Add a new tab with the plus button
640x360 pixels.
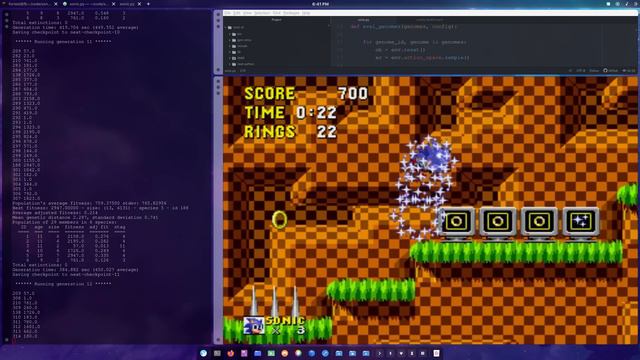(x=148, y=4)
